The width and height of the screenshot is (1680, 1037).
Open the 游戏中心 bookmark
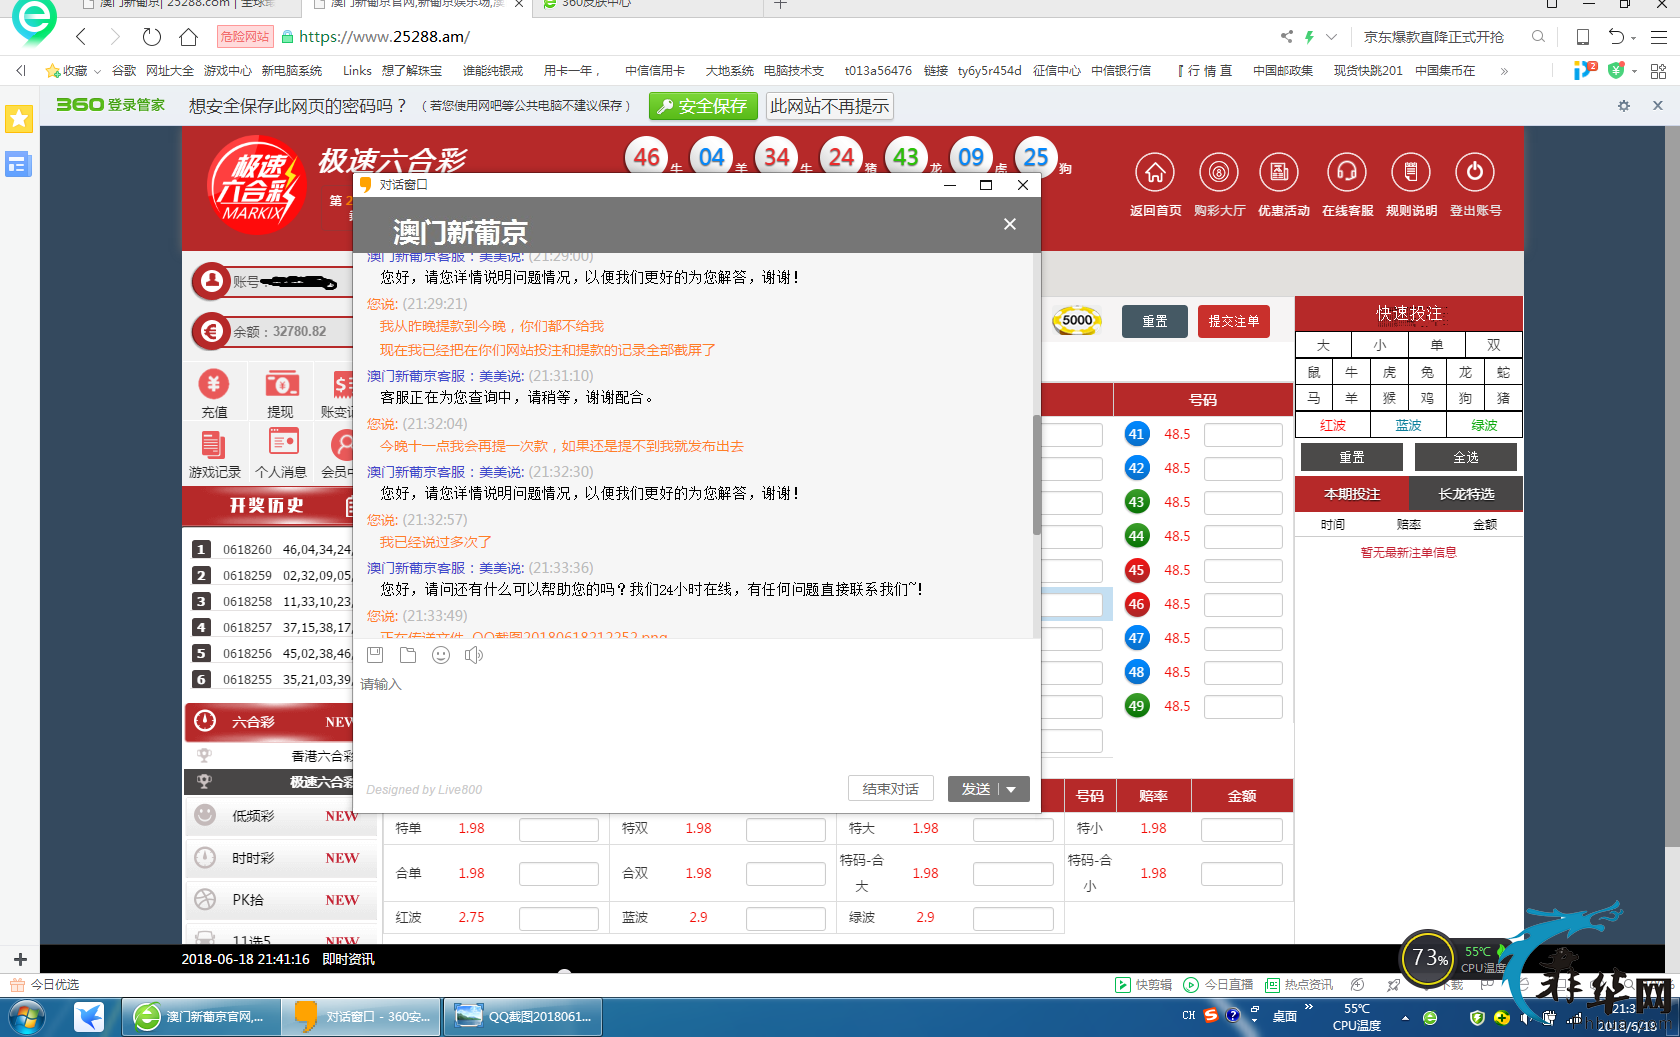tap(228, 71)
